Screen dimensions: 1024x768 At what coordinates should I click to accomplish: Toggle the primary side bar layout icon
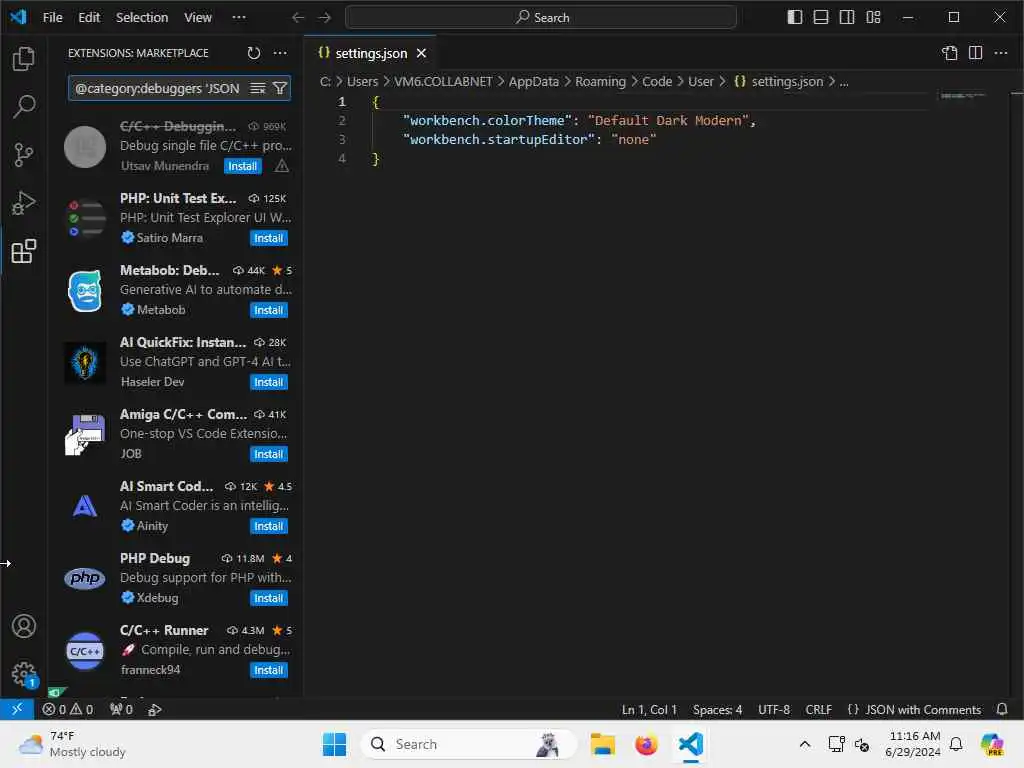(795, 18)
